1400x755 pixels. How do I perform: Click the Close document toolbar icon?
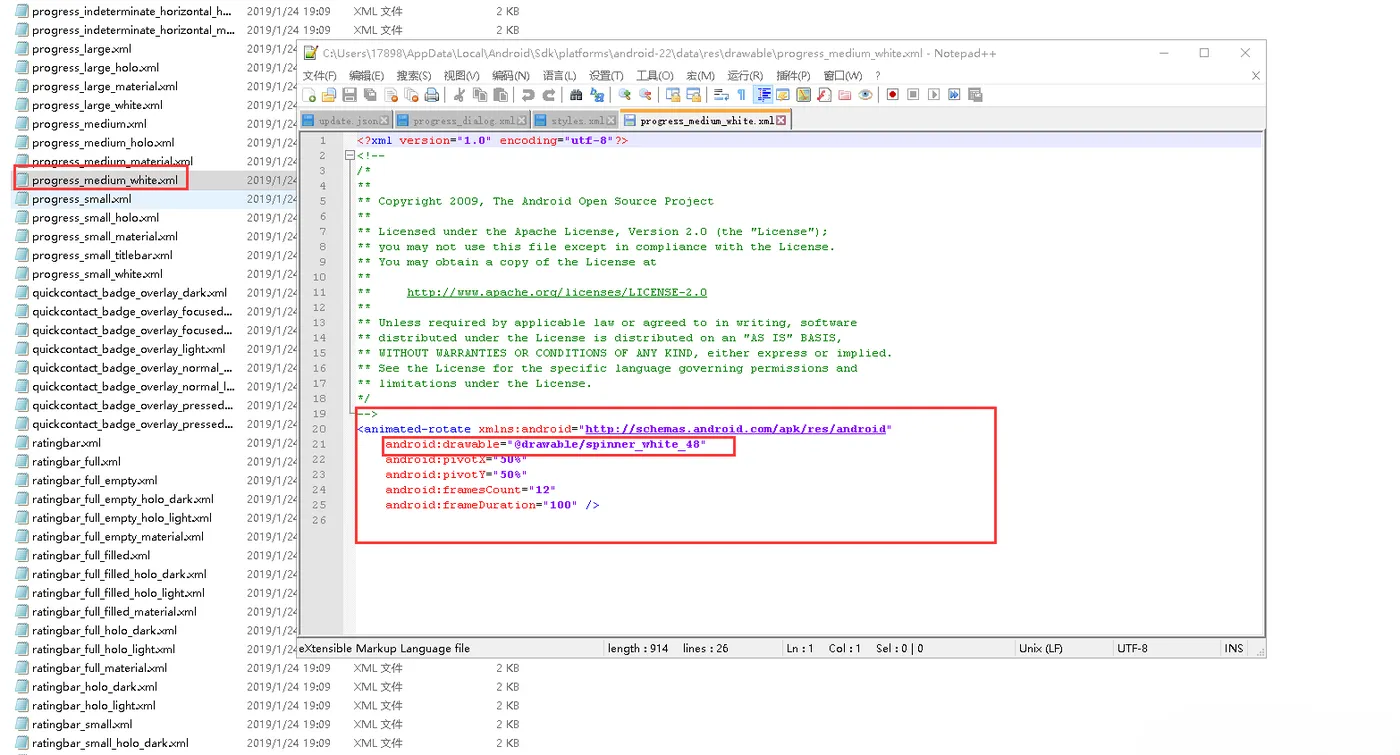click(x=391, y=95)
